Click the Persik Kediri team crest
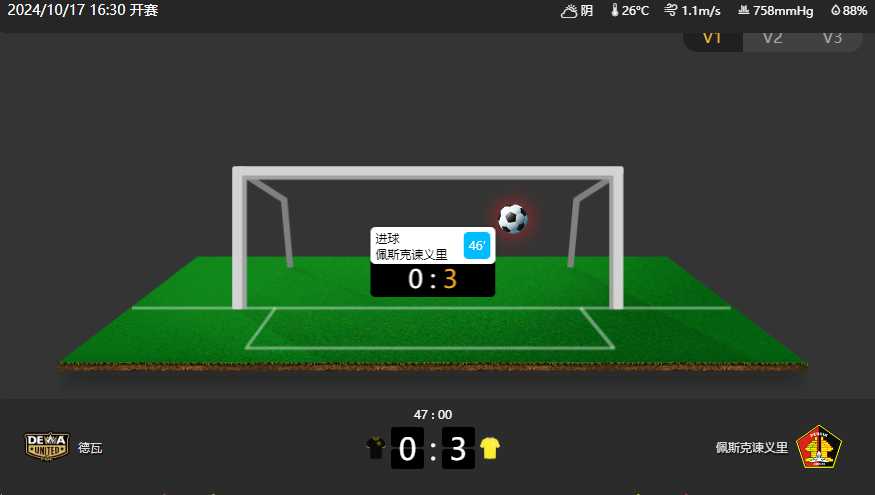This screenshot has height=495, width=875. [x=819, y=447]
